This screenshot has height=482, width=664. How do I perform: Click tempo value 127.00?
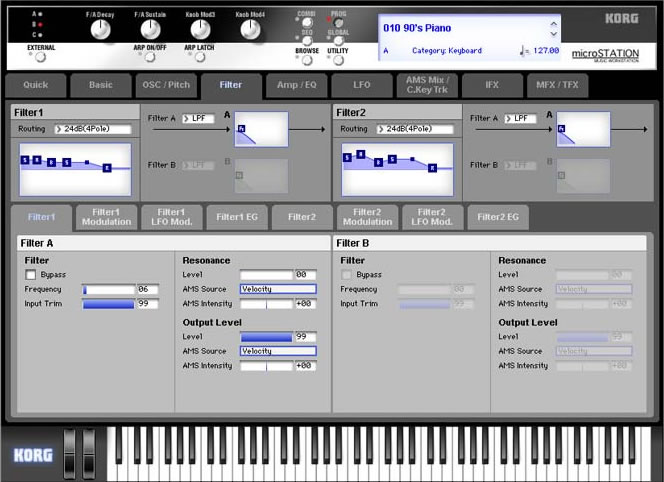[546, 51]
